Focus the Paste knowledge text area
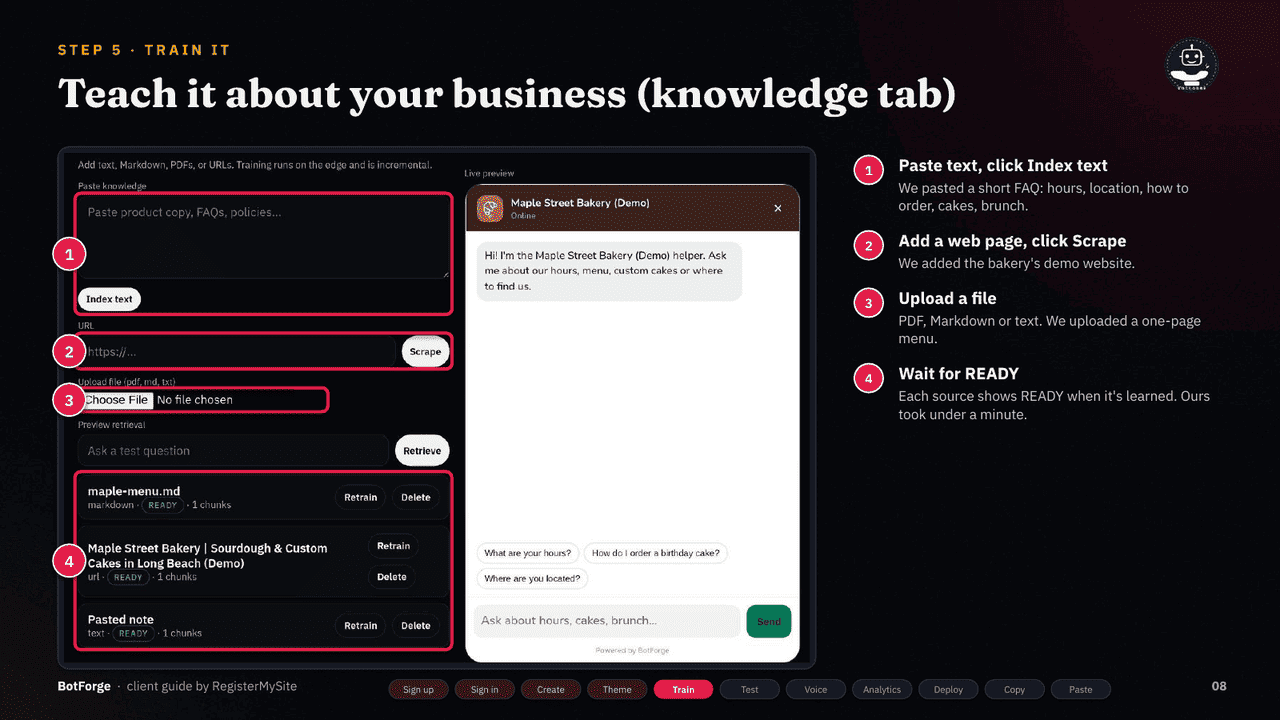 [x=264, y=238]
